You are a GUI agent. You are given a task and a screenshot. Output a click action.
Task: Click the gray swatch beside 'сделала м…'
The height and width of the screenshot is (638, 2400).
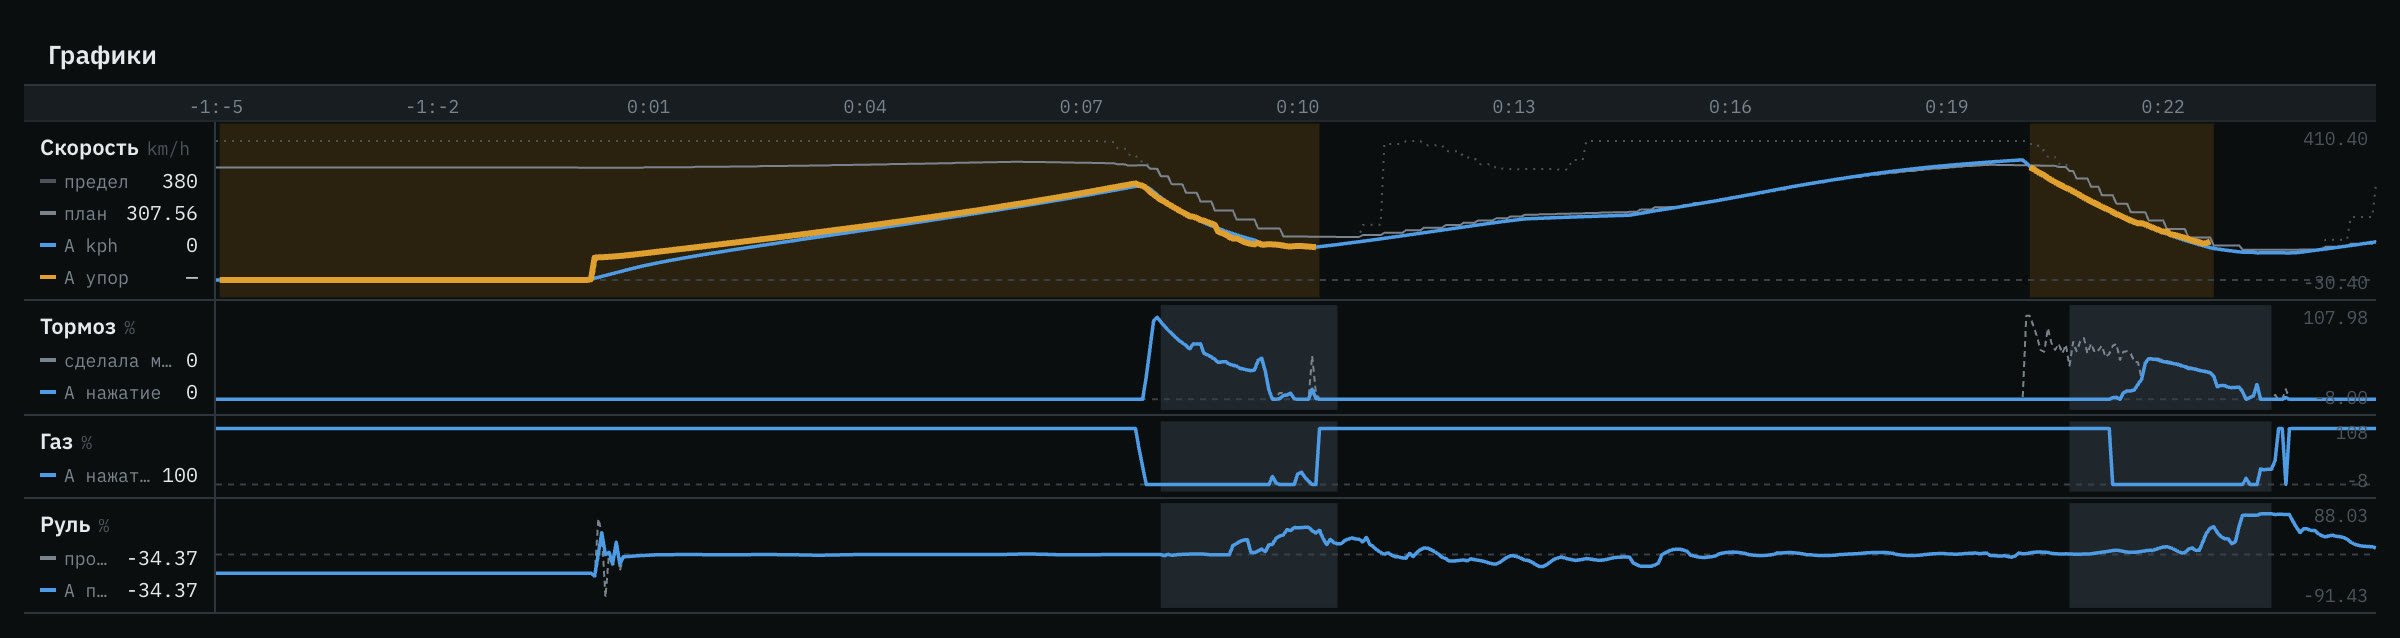tap(48, 361)
